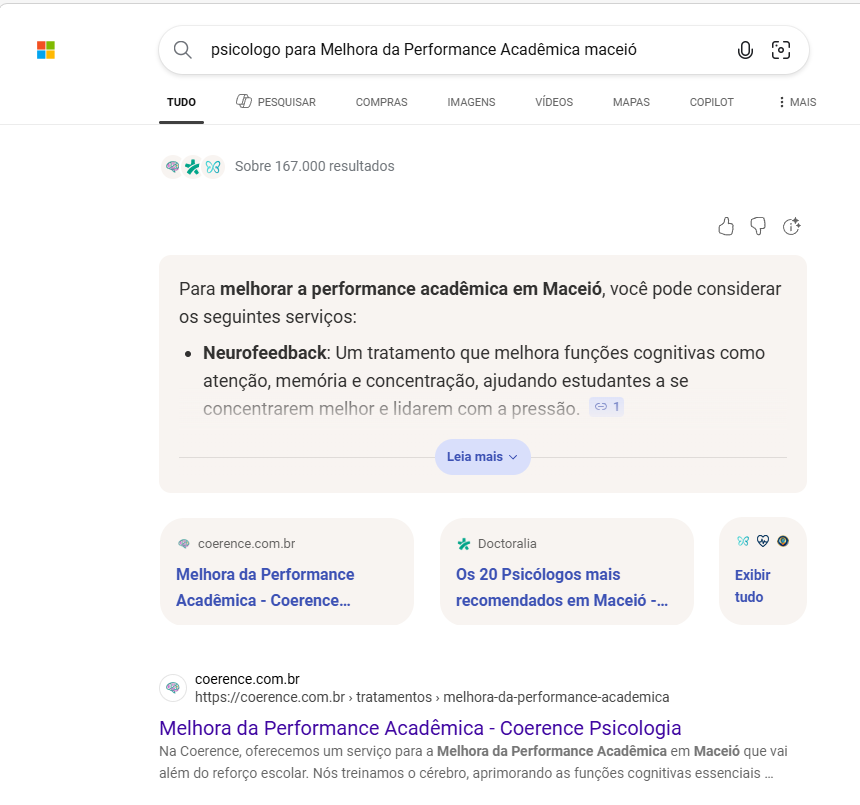Click the coerence.com.br result favicon
This screenshot has width=860, height=805.
coord(173,688)
